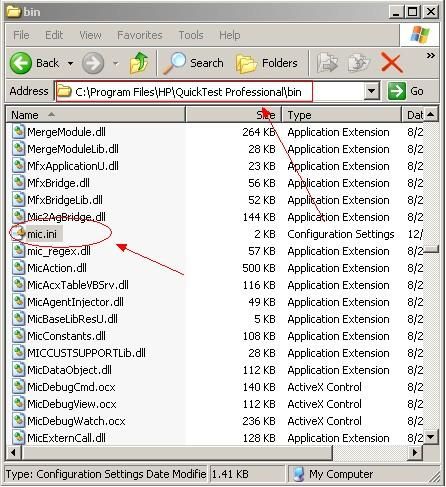Select MicDebugView.ocx file icon
446x487 pixels.
tap(19, 404)
